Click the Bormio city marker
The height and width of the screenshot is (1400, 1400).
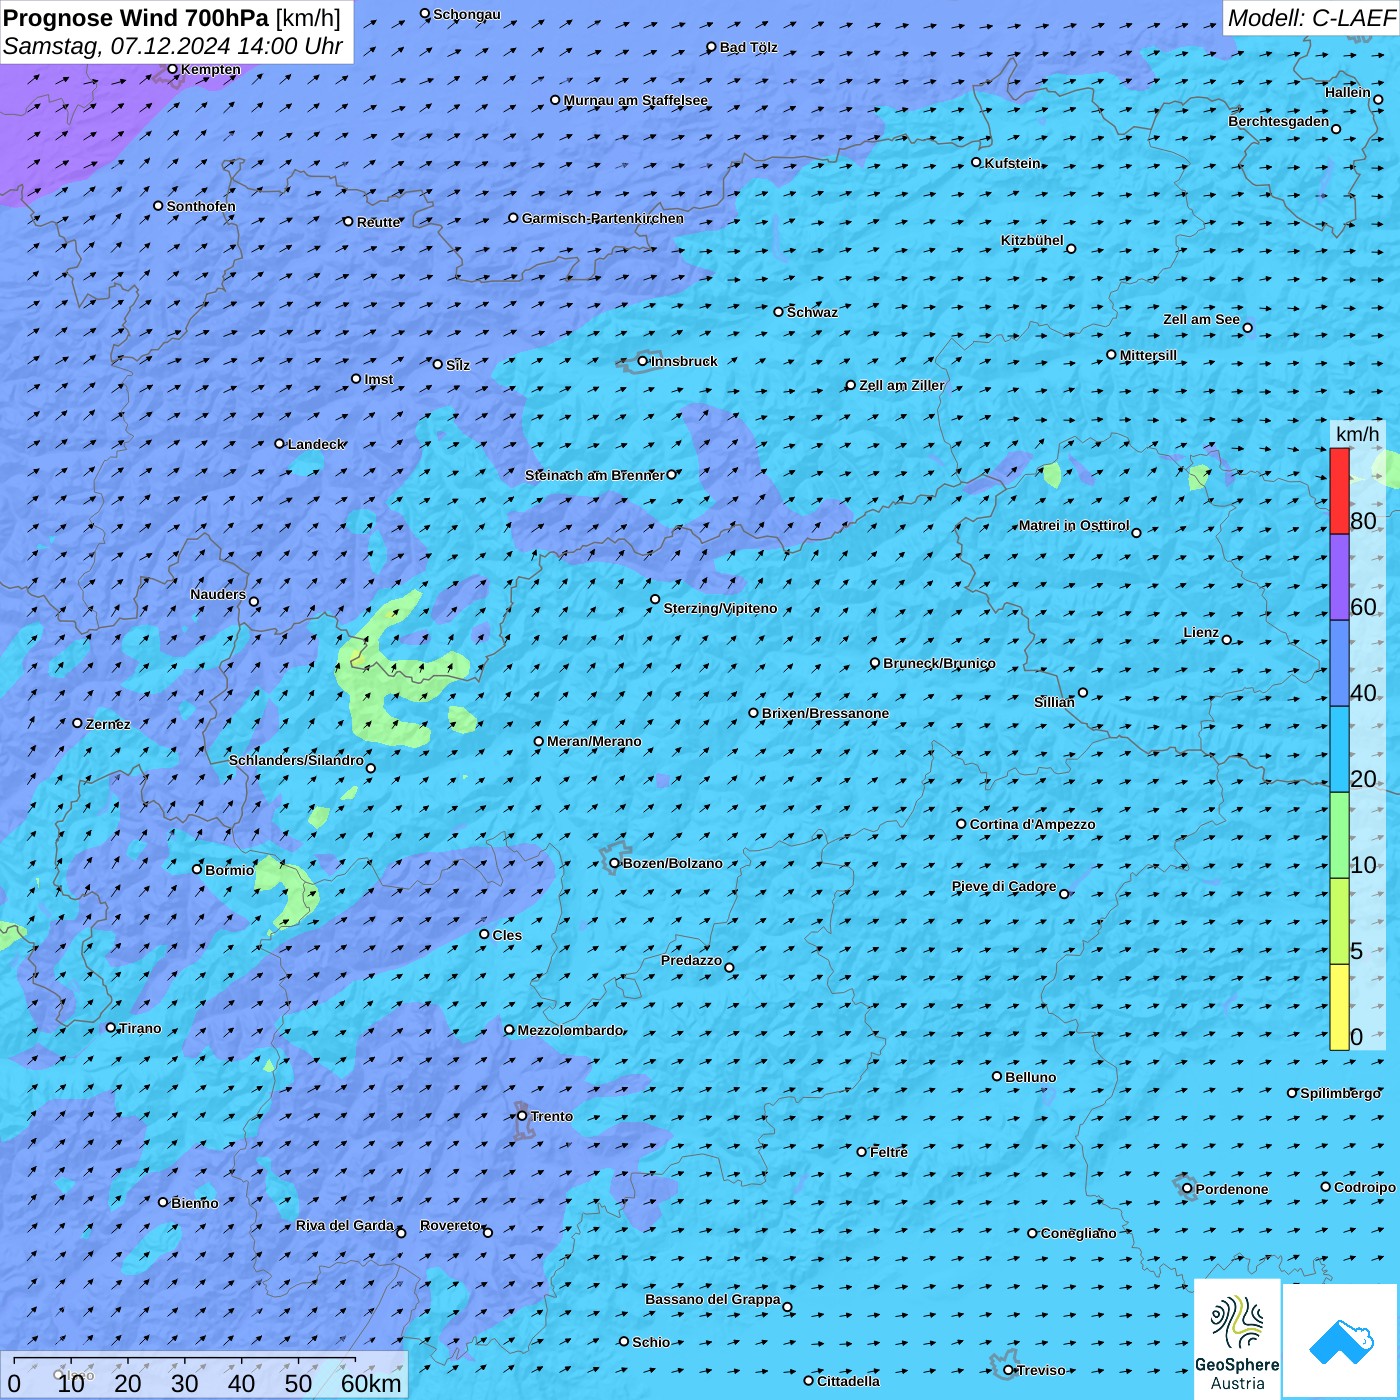pos(197,869)
